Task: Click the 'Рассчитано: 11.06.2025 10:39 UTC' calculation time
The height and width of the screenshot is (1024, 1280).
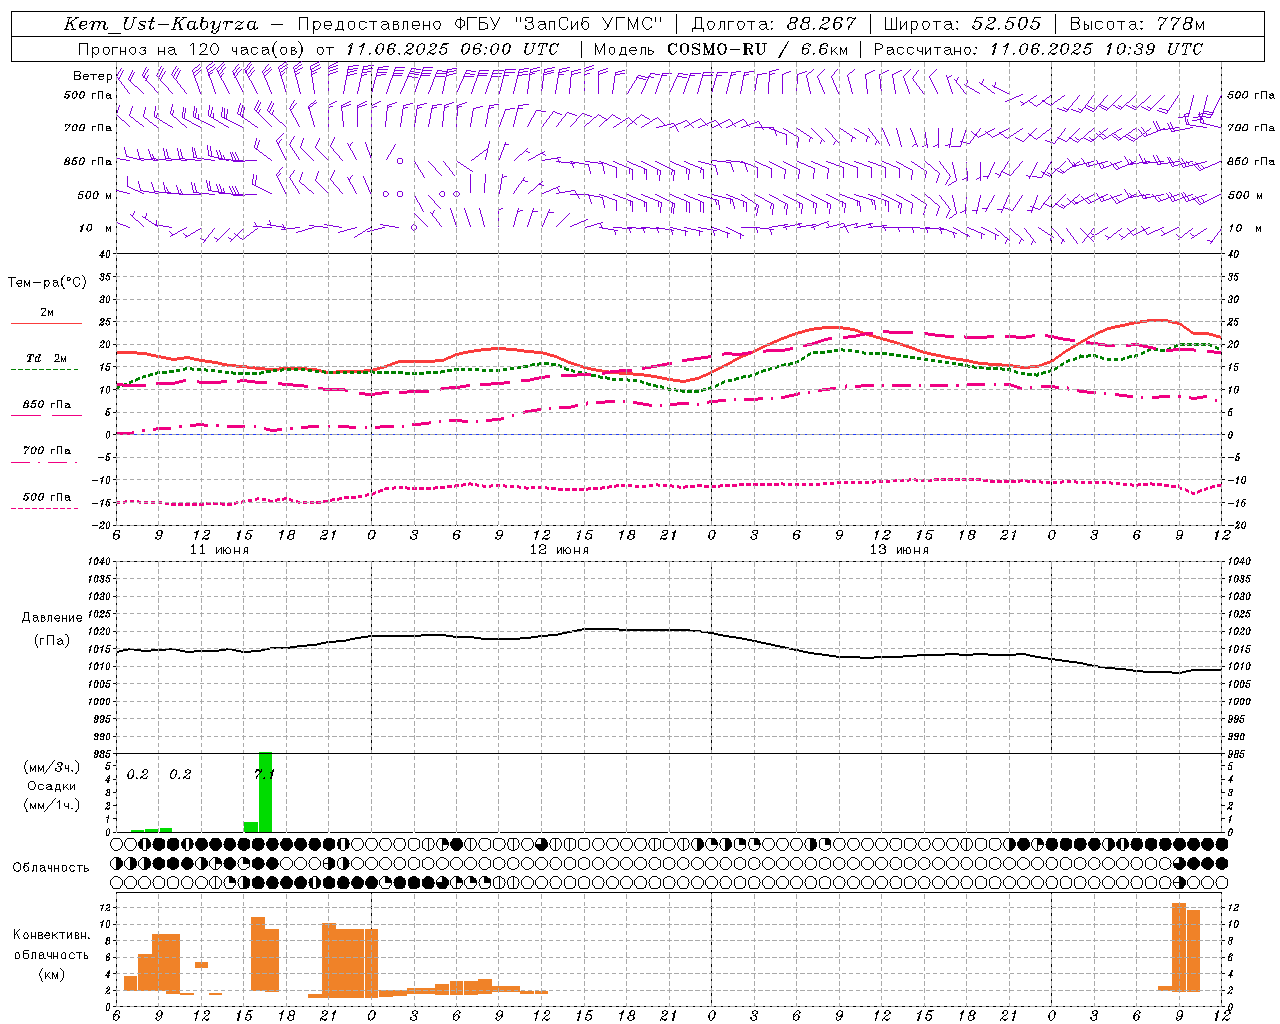Action: (1038, 49)
